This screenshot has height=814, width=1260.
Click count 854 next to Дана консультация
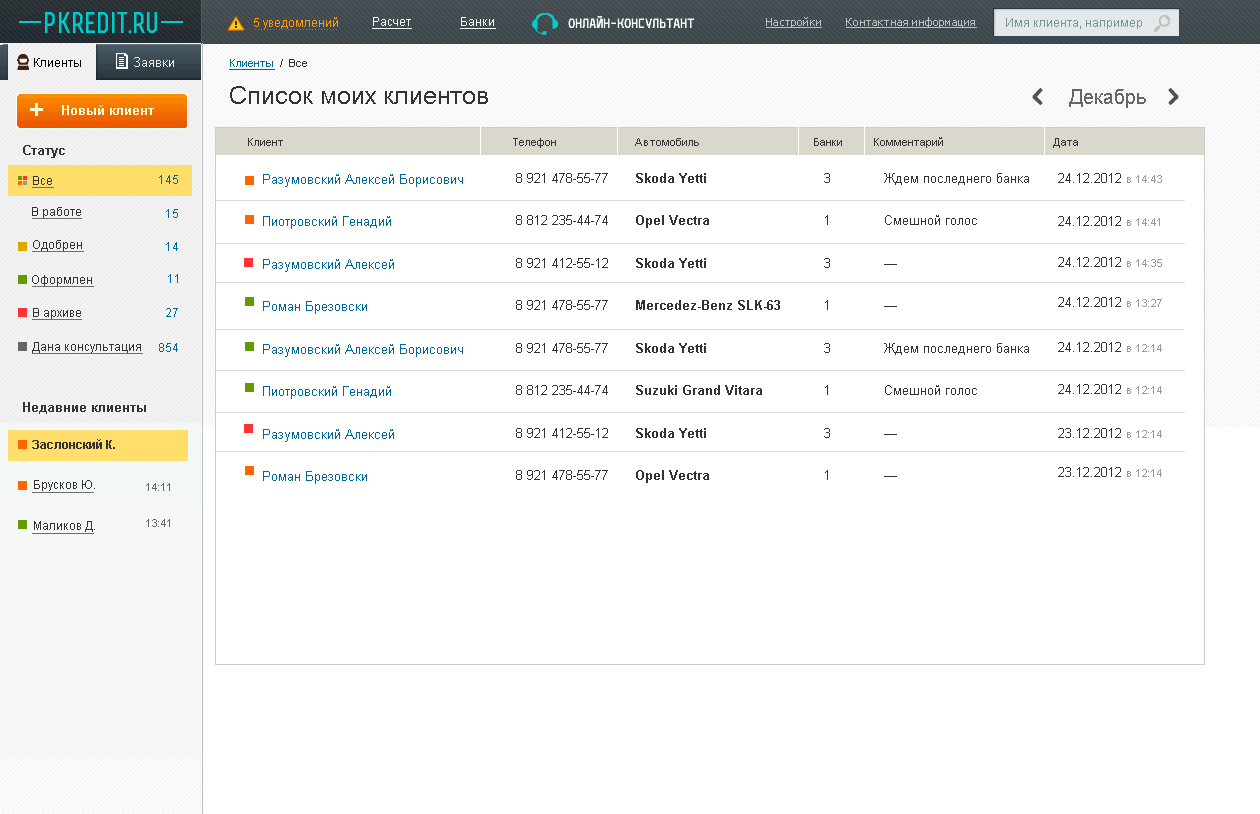tap(168, 348)
